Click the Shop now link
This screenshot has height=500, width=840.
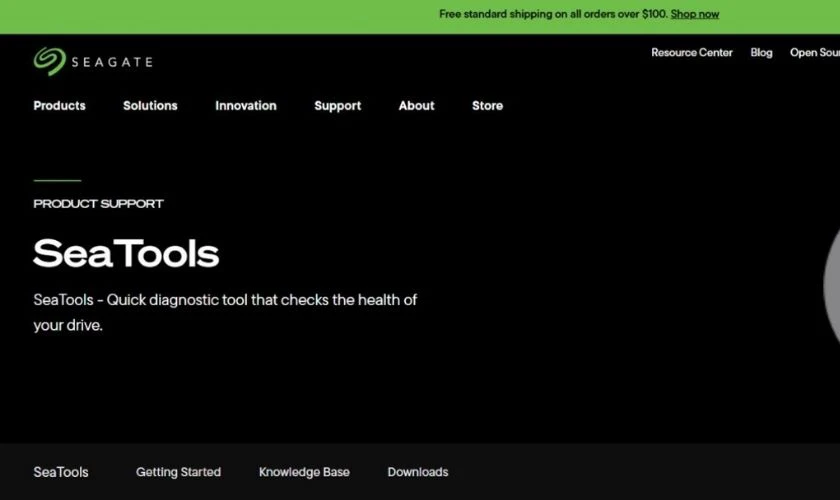tap(695, 14)
